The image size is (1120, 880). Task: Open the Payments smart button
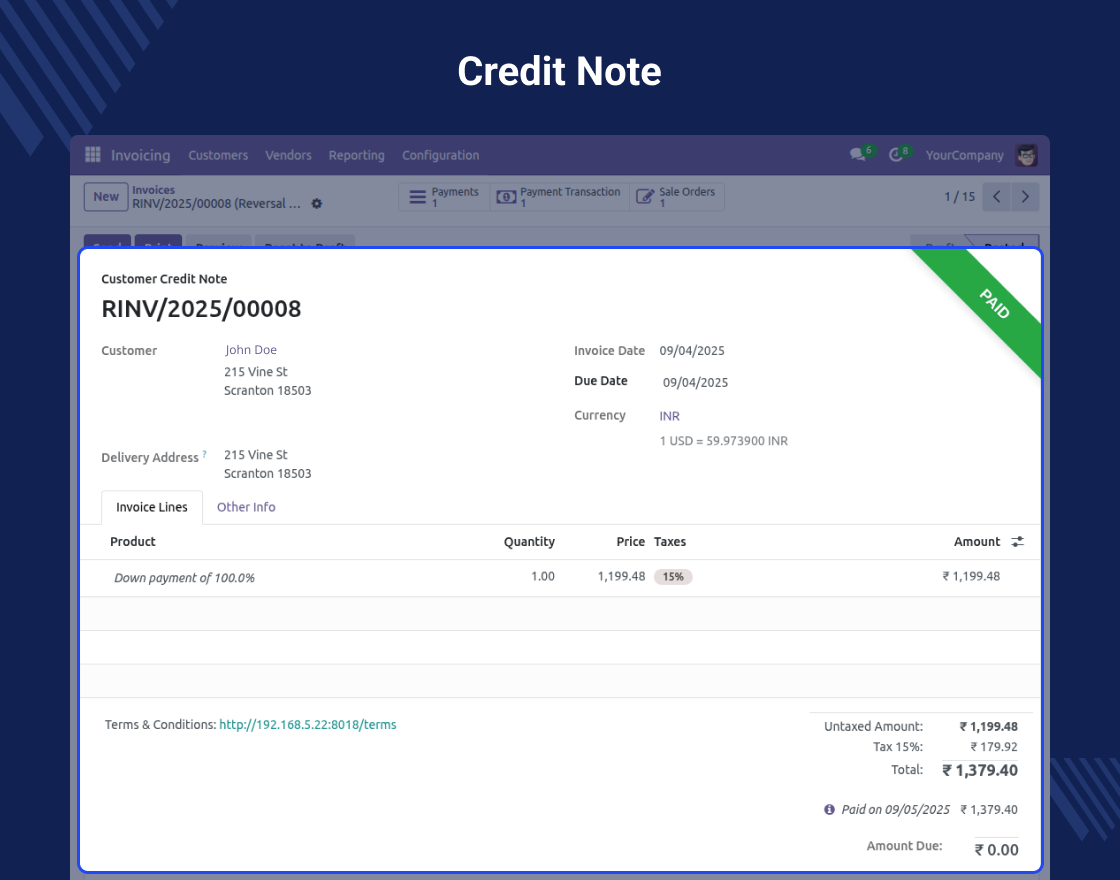(x=444, y=196)
